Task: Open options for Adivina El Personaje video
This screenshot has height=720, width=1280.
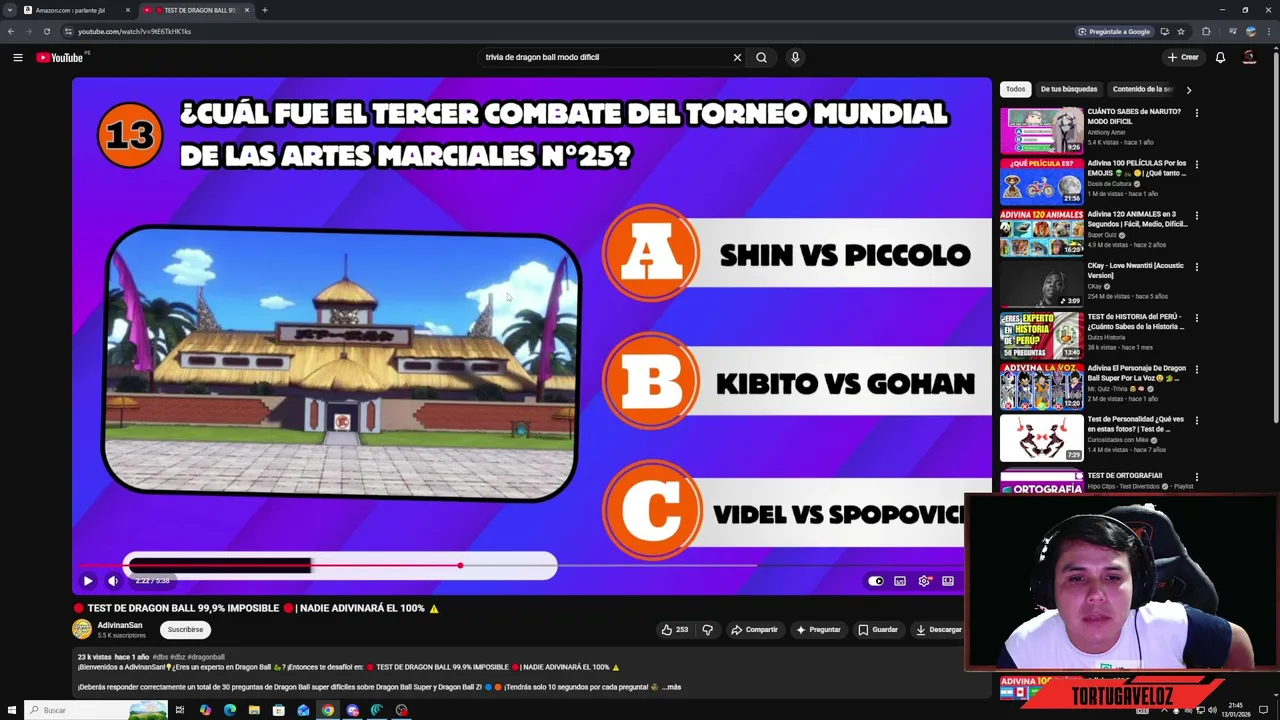Action: (x=1196, y=369)
